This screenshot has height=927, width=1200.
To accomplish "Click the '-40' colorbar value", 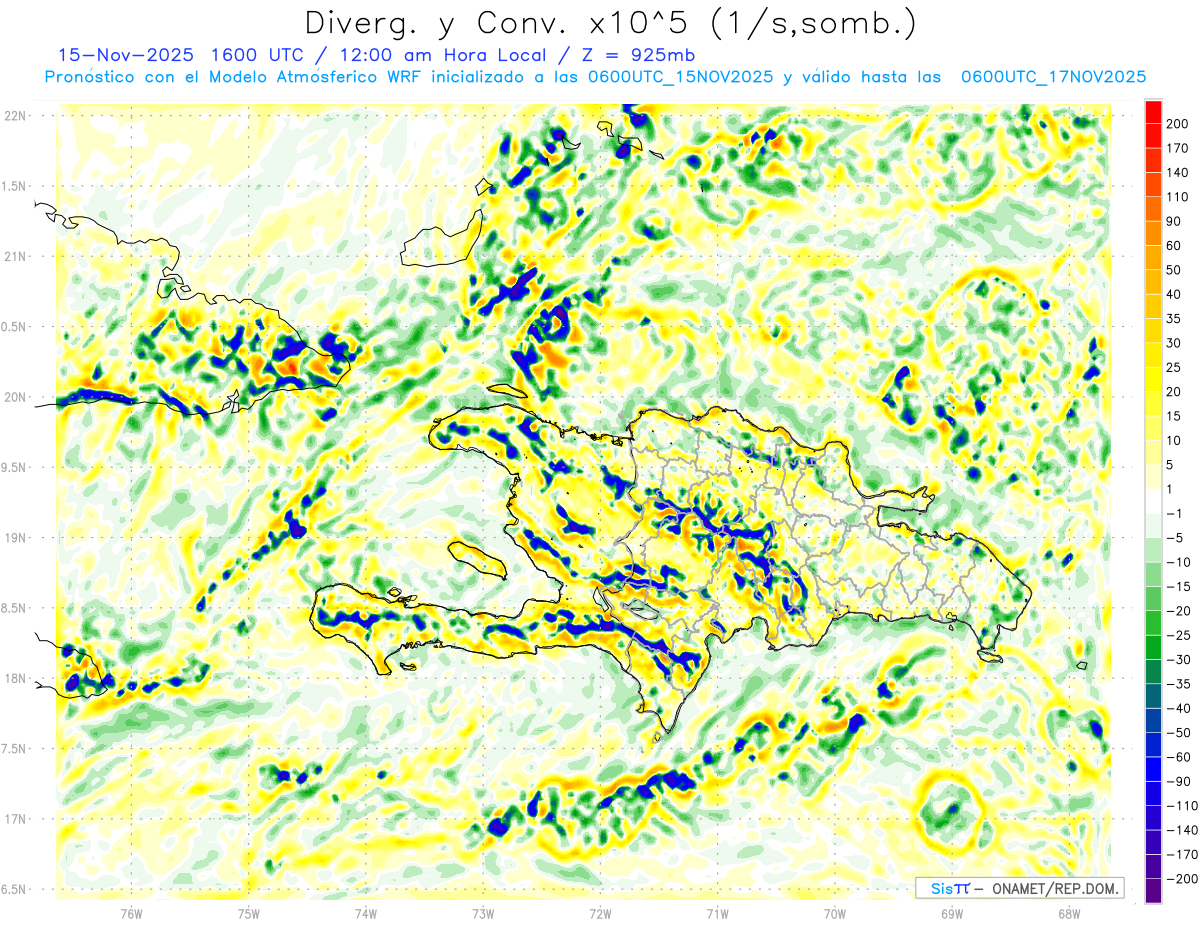I will [1177, 708].
